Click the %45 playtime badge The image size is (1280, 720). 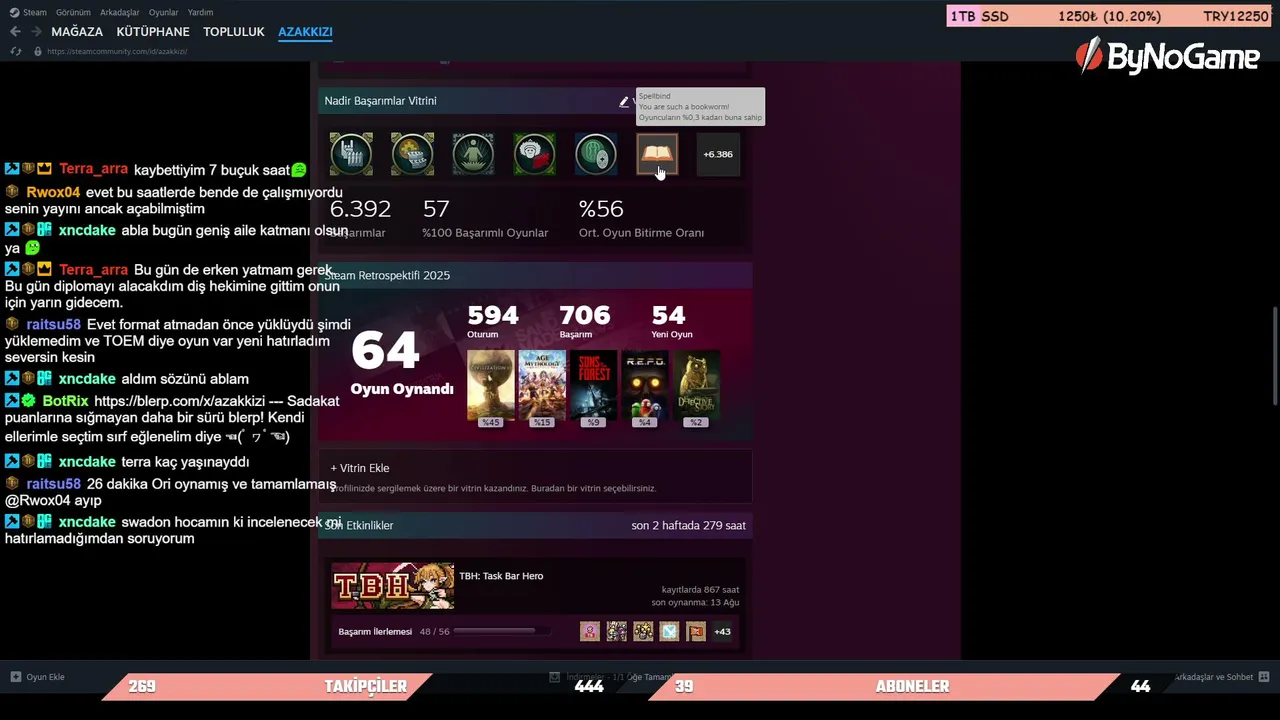(491, 422)
